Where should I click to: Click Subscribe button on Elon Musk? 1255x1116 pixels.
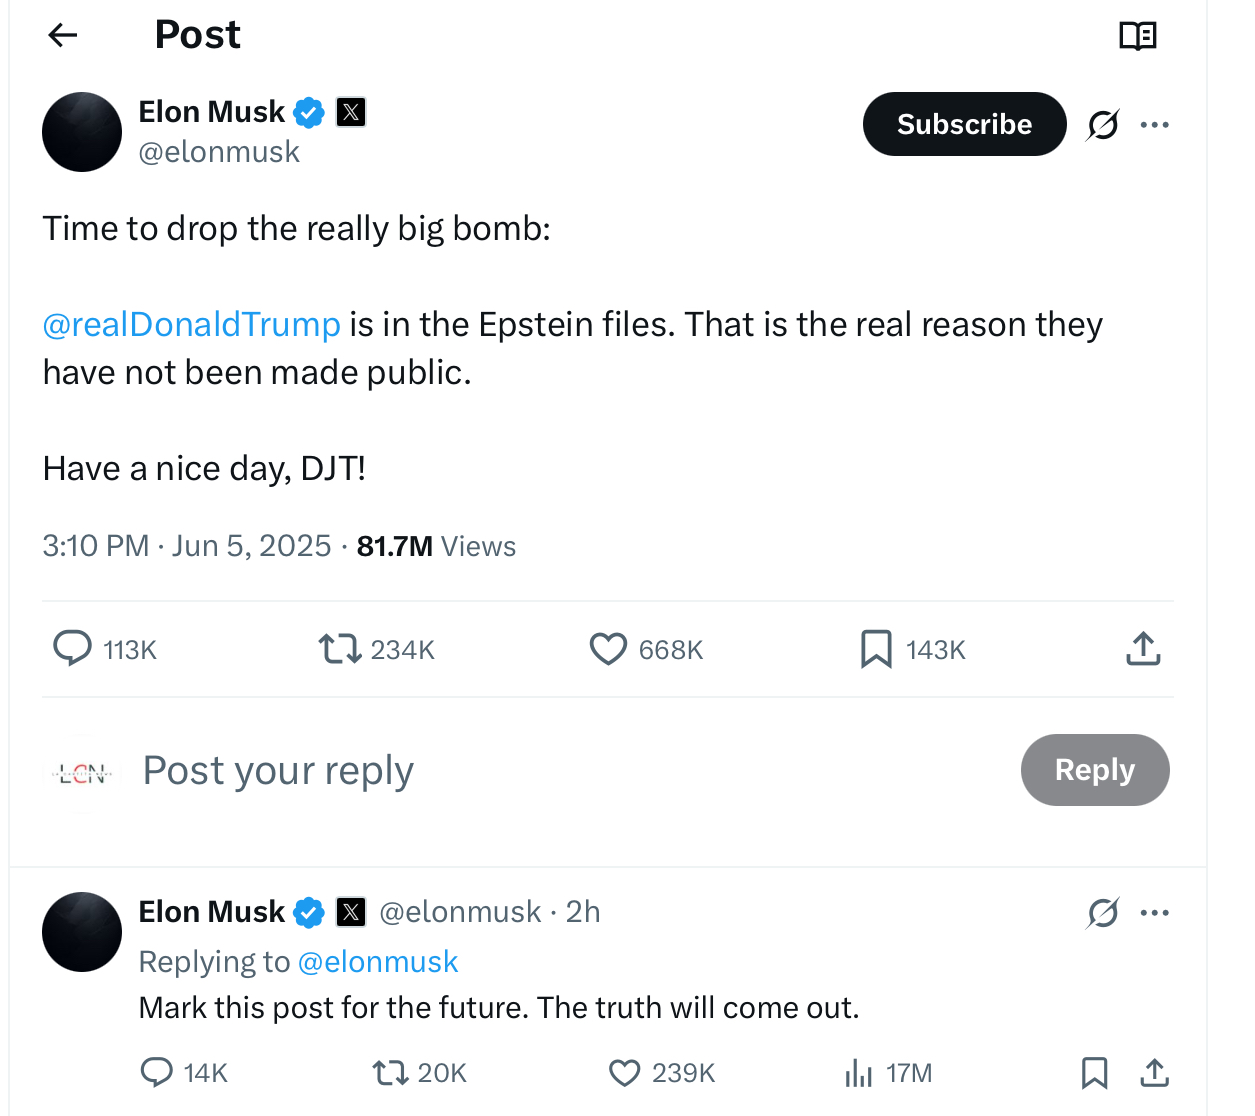(x=964, y=124)
